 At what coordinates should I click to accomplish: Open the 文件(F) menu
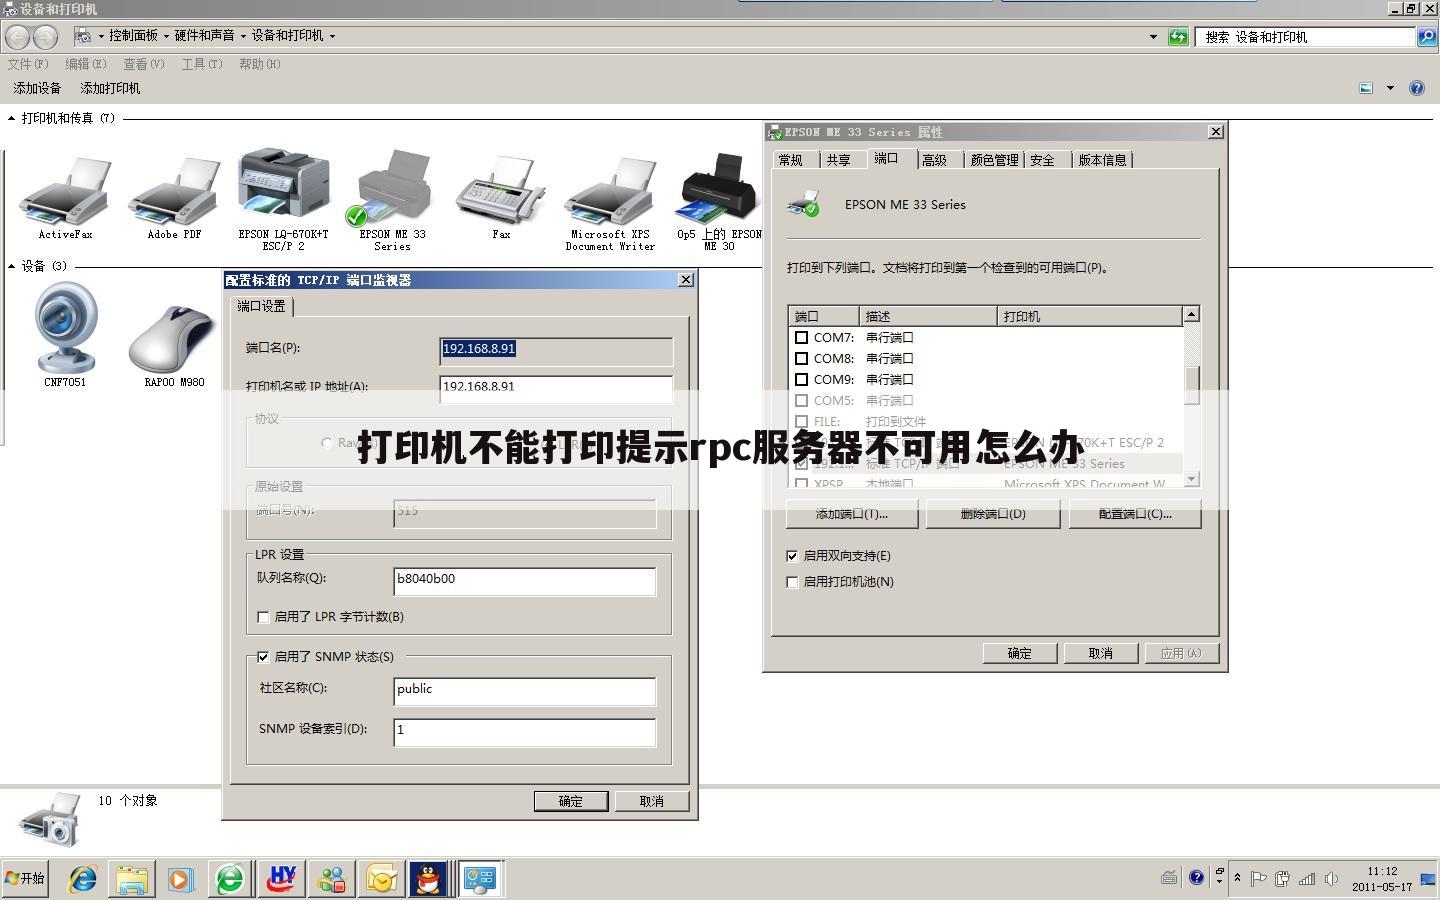point(25,63)
